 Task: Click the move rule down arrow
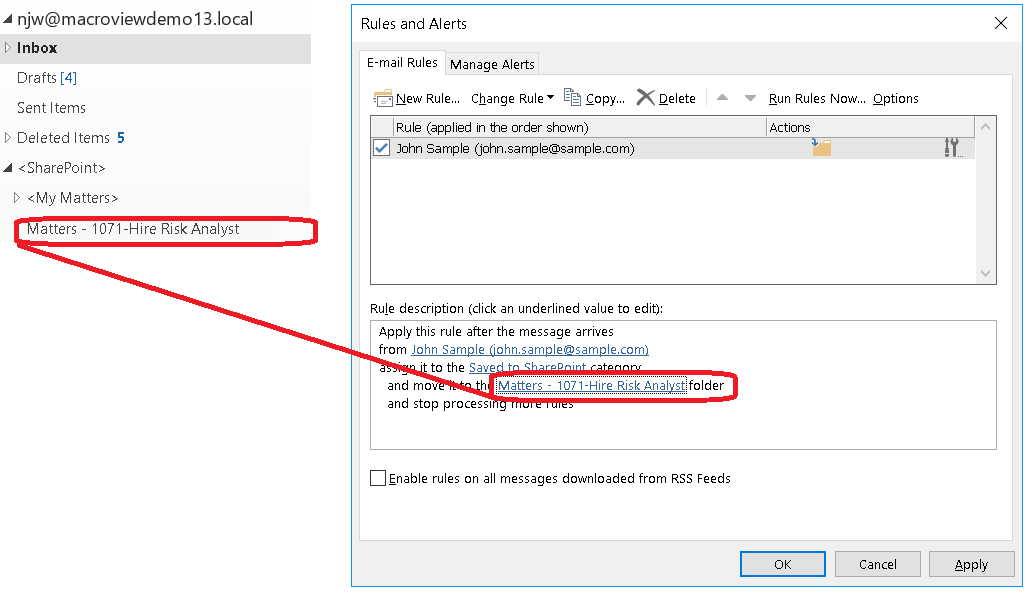[750, 98]
